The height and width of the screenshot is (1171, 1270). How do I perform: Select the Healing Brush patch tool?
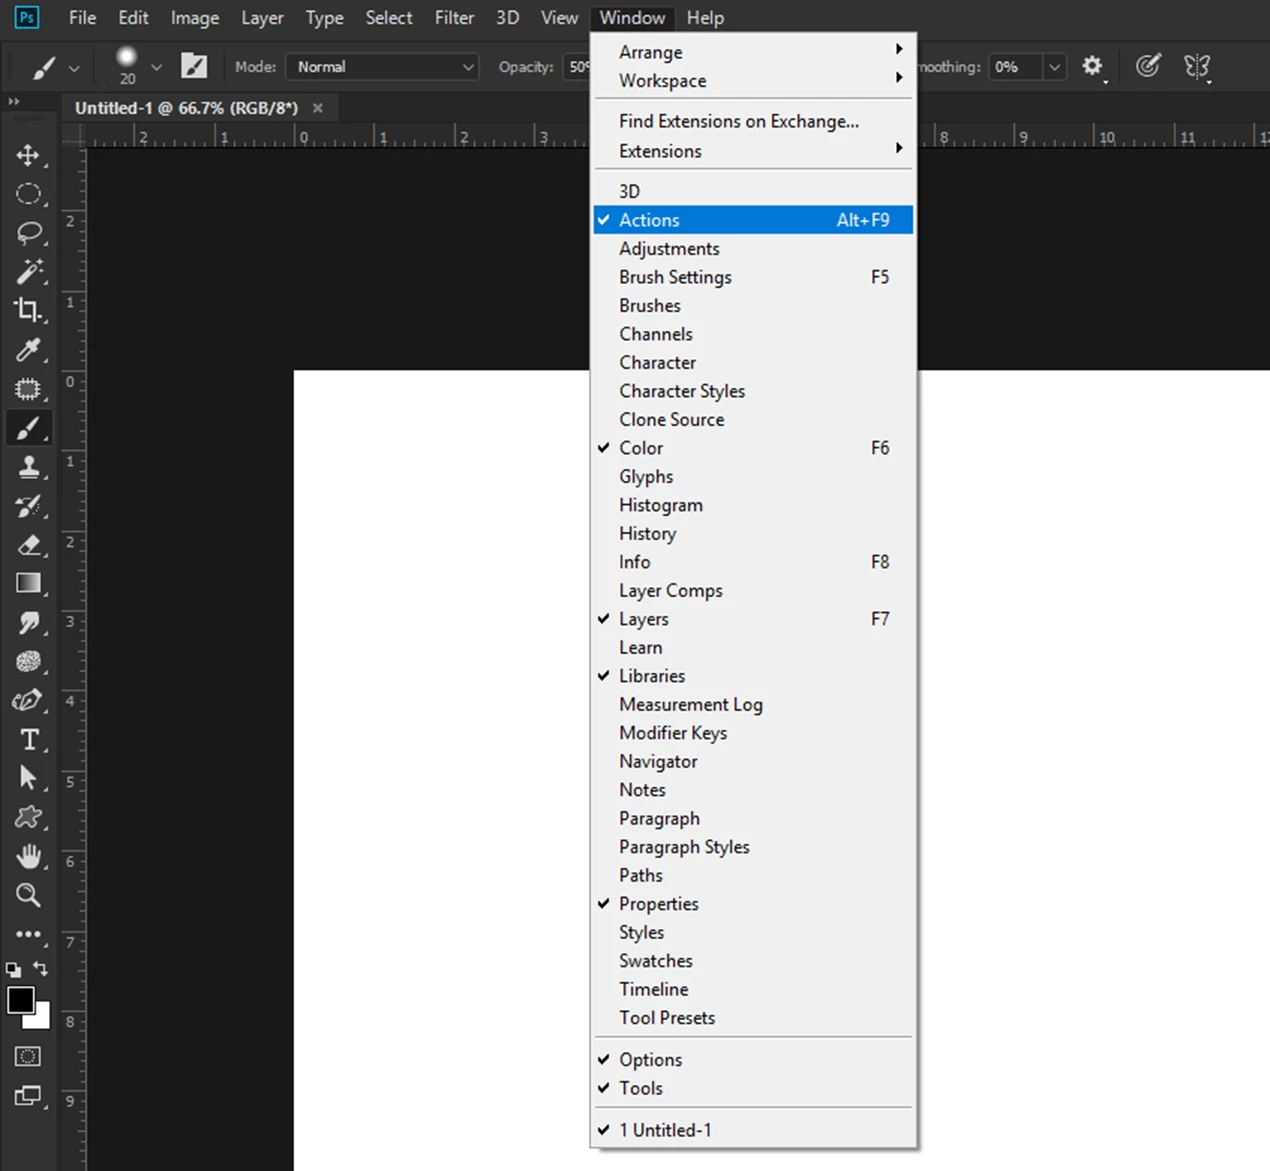tap(28, 389)
